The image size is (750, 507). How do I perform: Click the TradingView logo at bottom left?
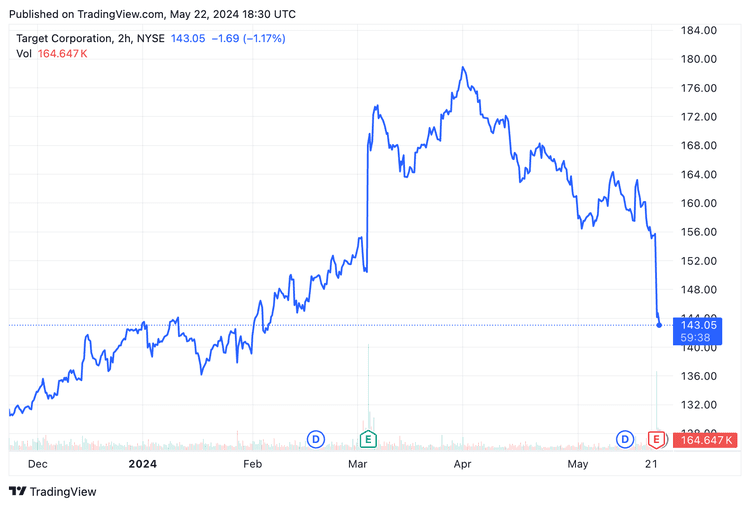[53, 491]
